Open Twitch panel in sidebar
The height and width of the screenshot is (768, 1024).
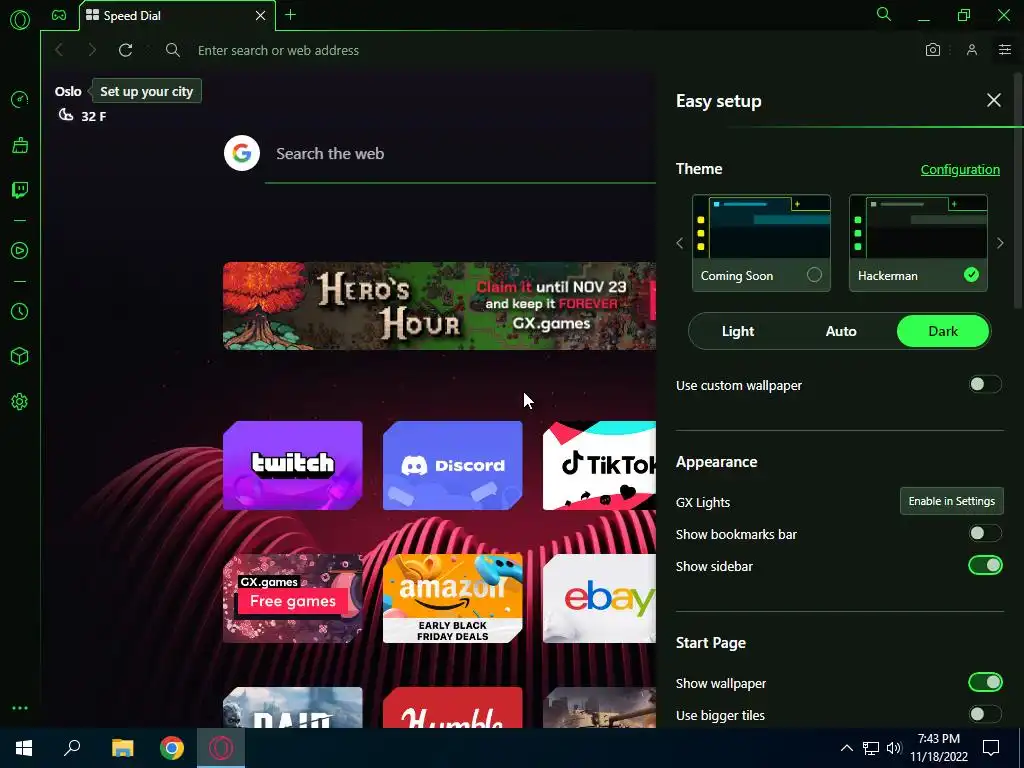tap(20, 190)
